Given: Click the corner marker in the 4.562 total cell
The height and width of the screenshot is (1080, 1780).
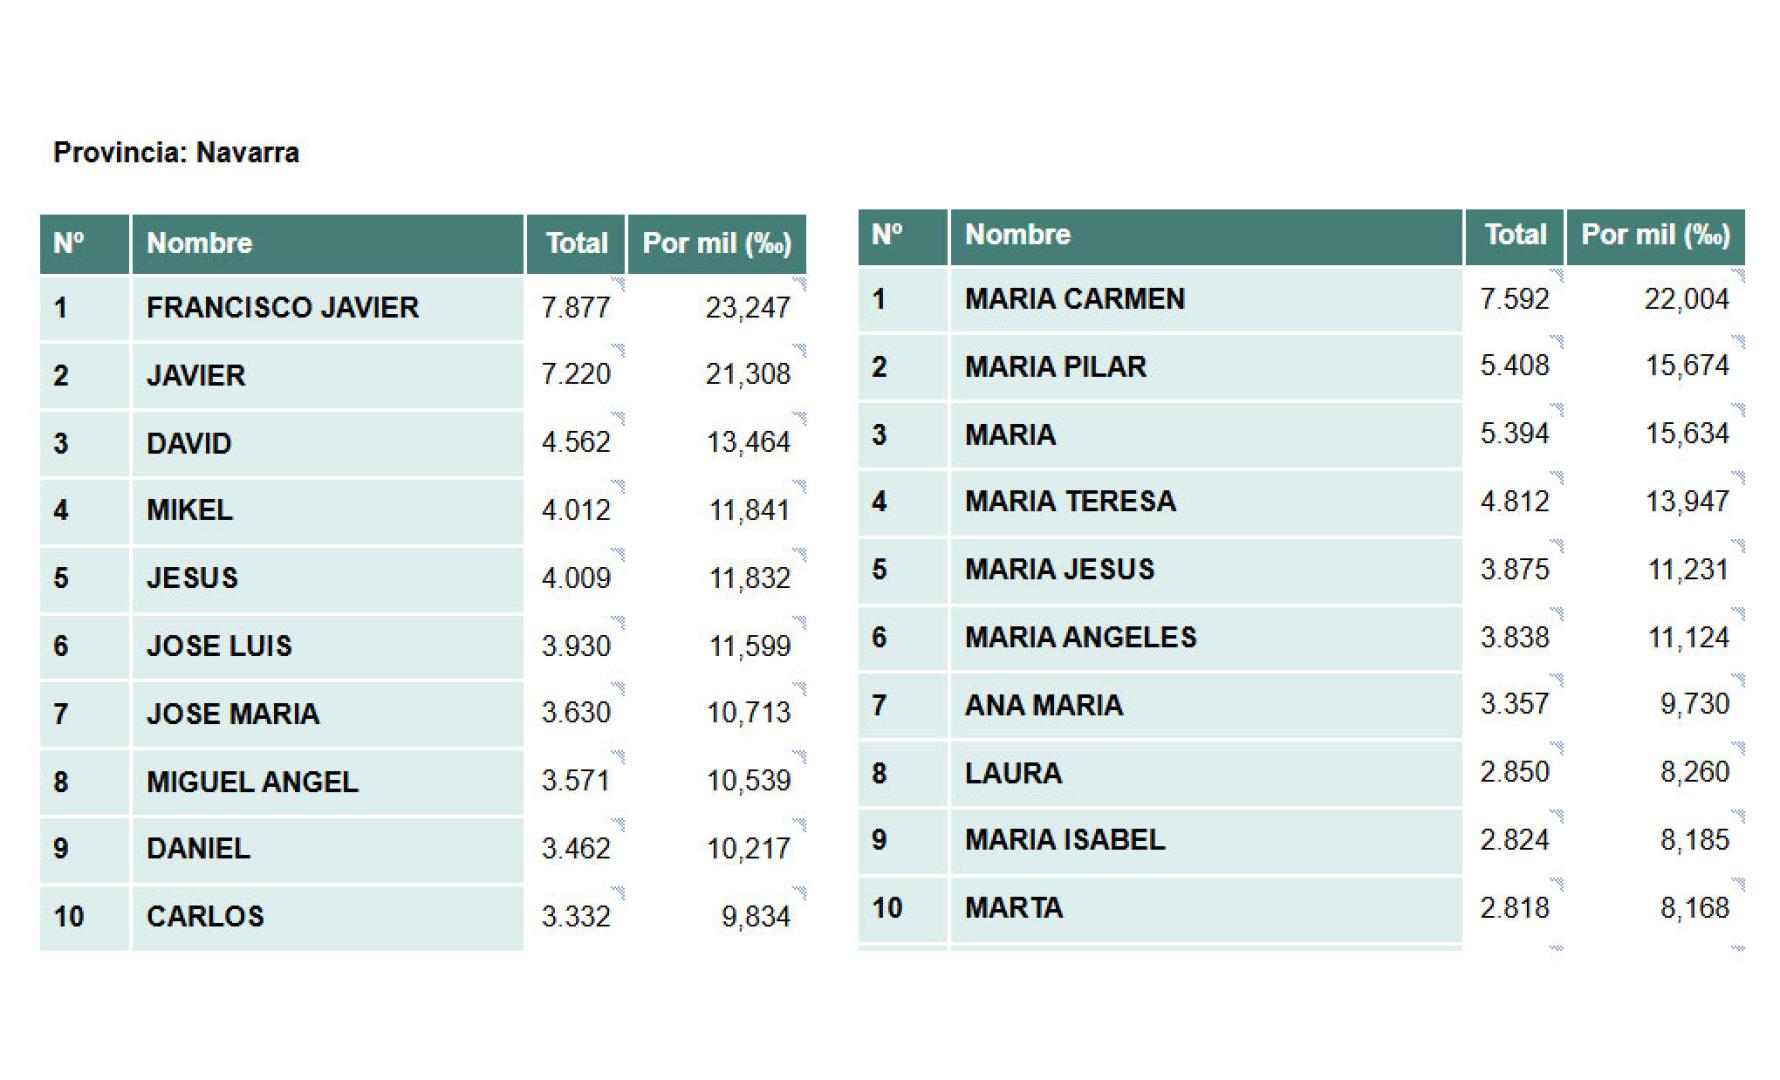Looking at the screenshot, I should coord(618,418).
